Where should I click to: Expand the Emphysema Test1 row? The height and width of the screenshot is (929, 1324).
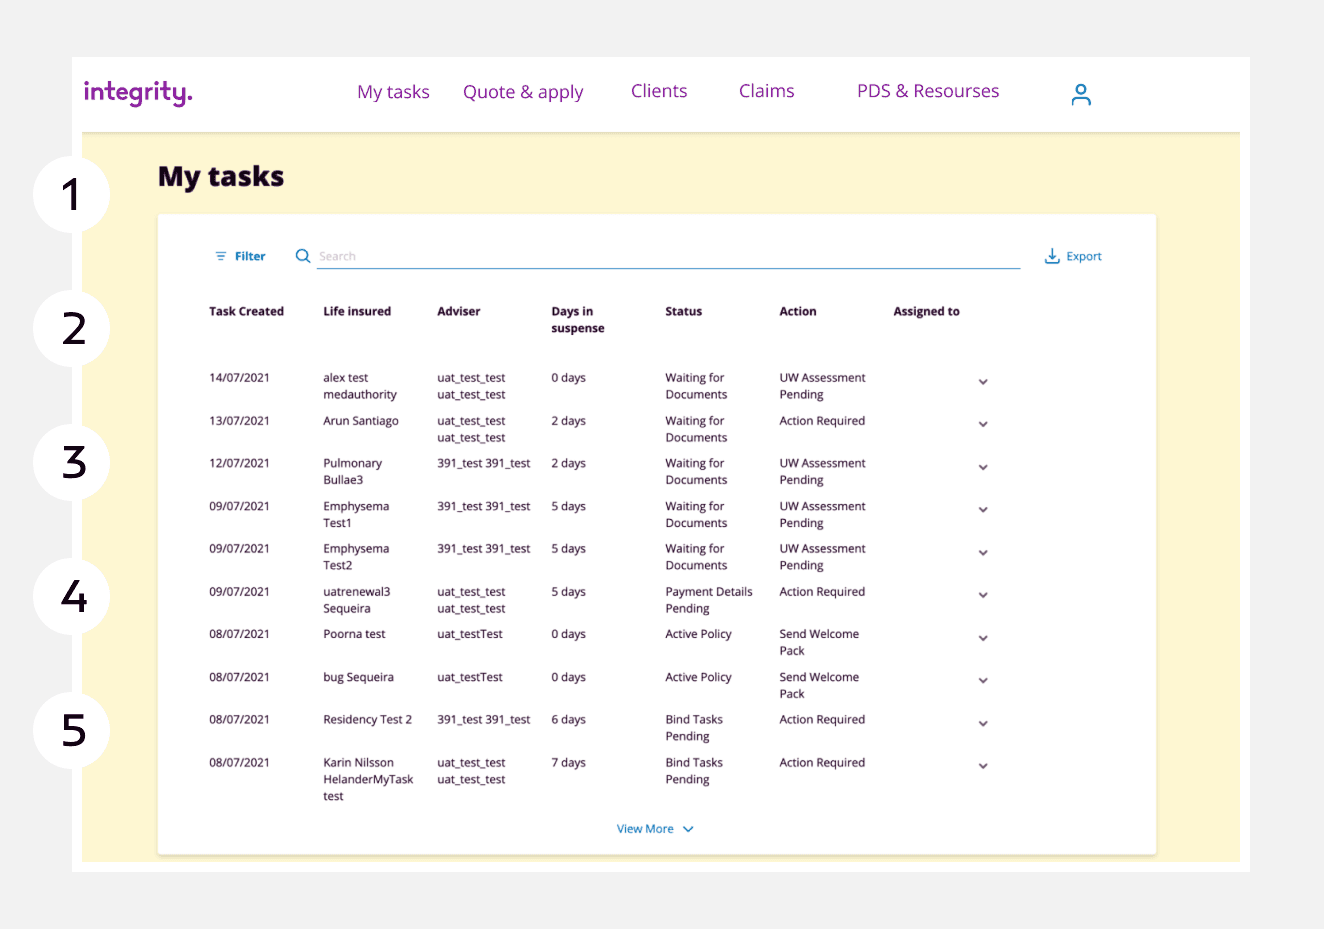point(983,510)
